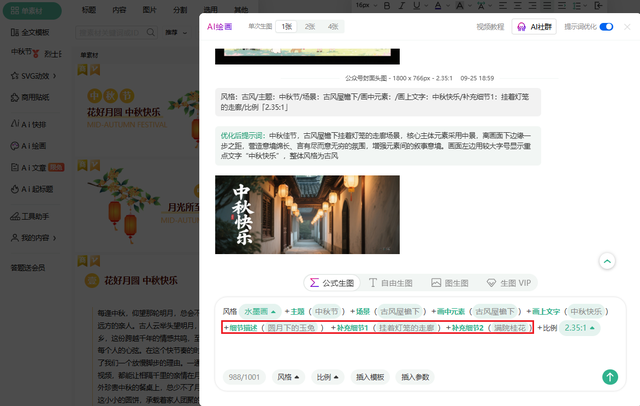Open the 2.35:1 ratio dropdown
640x406 pixels.
click(x=579, y=328)
